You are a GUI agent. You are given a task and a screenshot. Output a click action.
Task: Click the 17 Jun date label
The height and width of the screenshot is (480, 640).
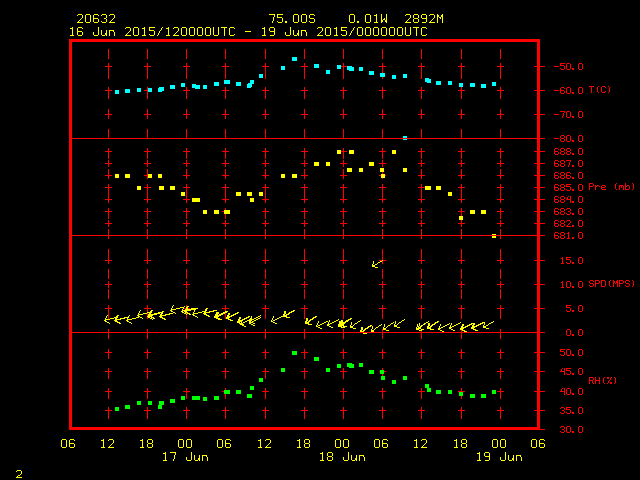click(x=185, y=457)
